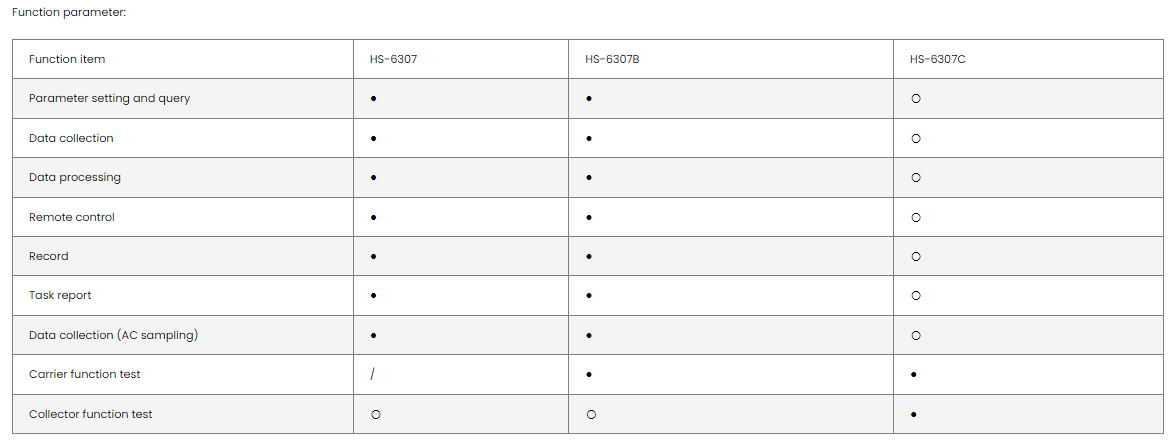The width and height of the screenshot is (1176, 442).
Task: Click the "Function item" column header
Action: [67, 60]
